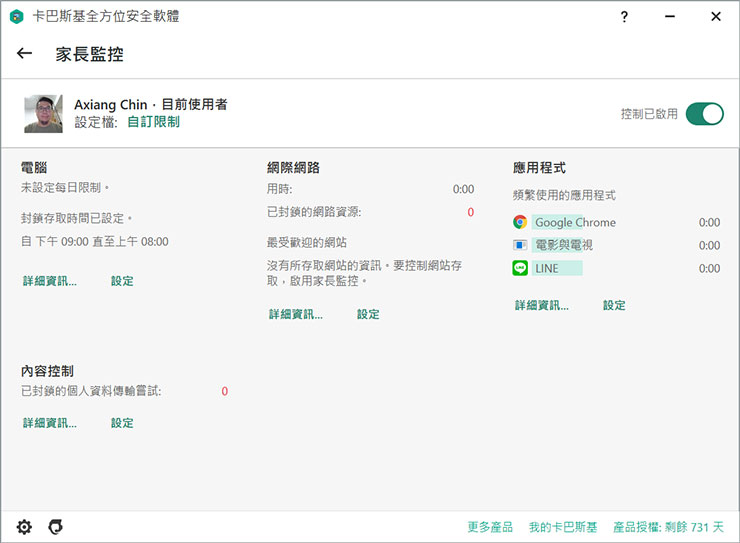This screenshot has width=740, height=543.
Task: Toggle the 控制已啟用 switch off
Action: (x=705, y=114)
